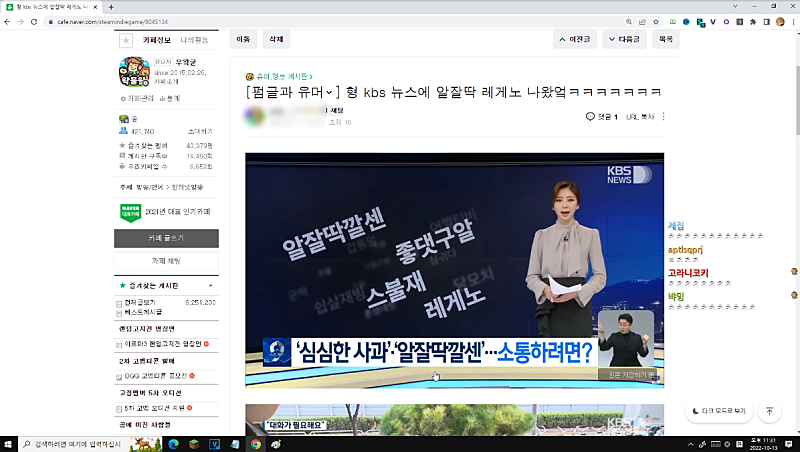Click the URL 복사 link
800x452 pixels.
click(x=640, y=117)
